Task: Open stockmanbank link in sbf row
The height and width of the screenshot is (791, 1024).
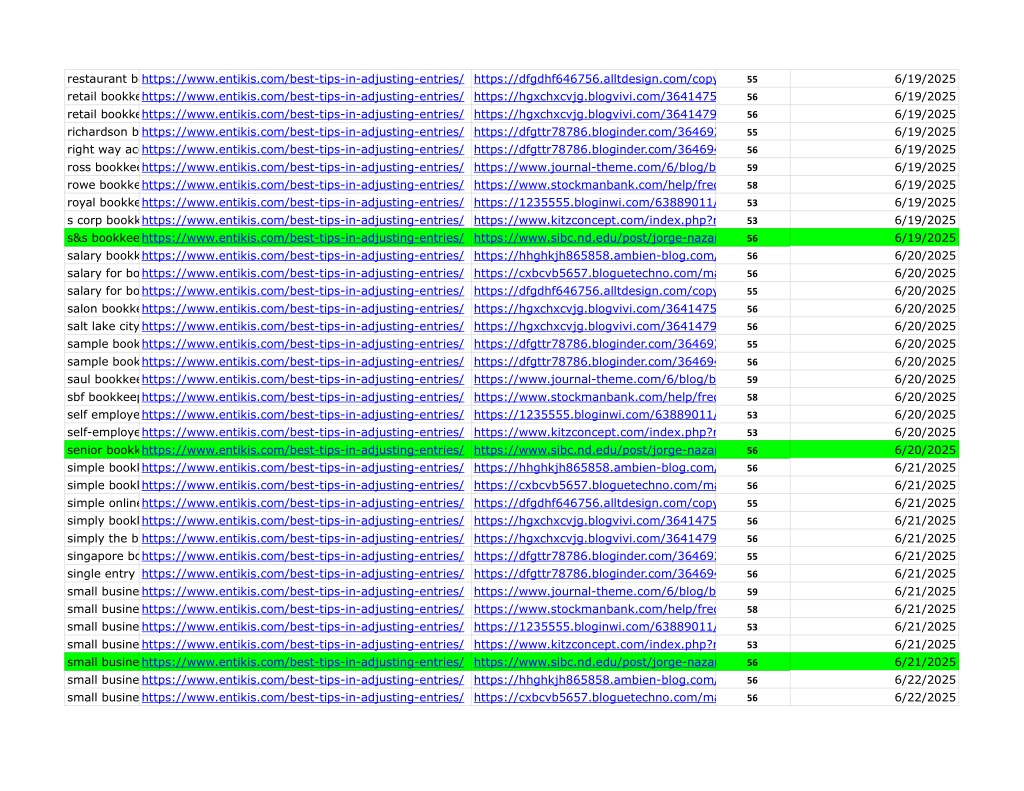Action: 594,396
